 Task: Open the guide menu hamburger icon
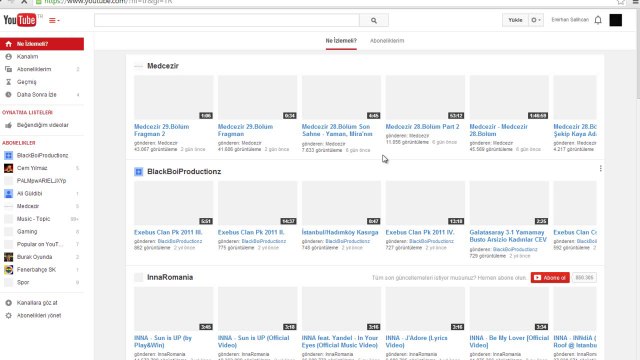point(54,20)
